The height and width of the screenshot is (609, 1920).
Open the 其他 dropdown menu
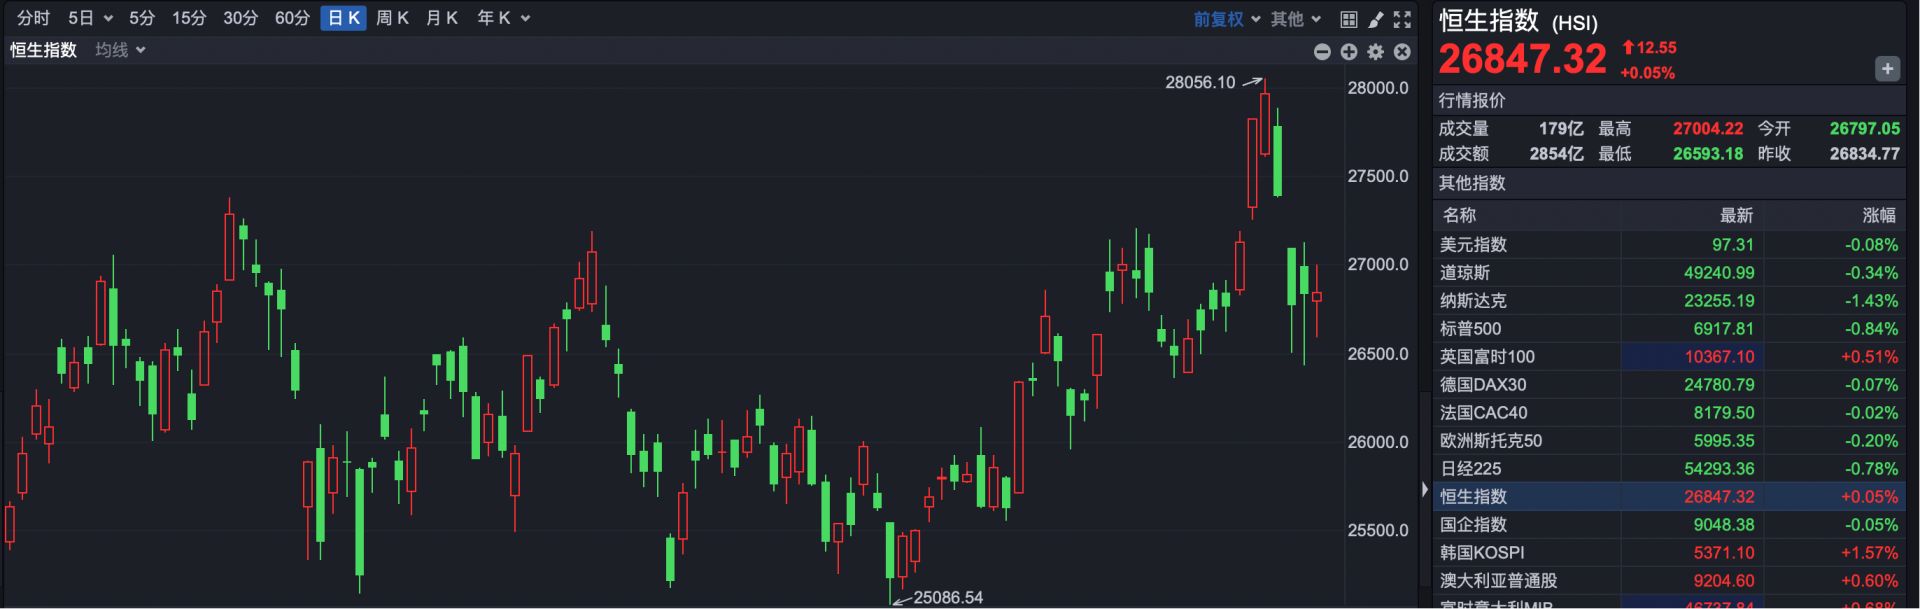1296,19
